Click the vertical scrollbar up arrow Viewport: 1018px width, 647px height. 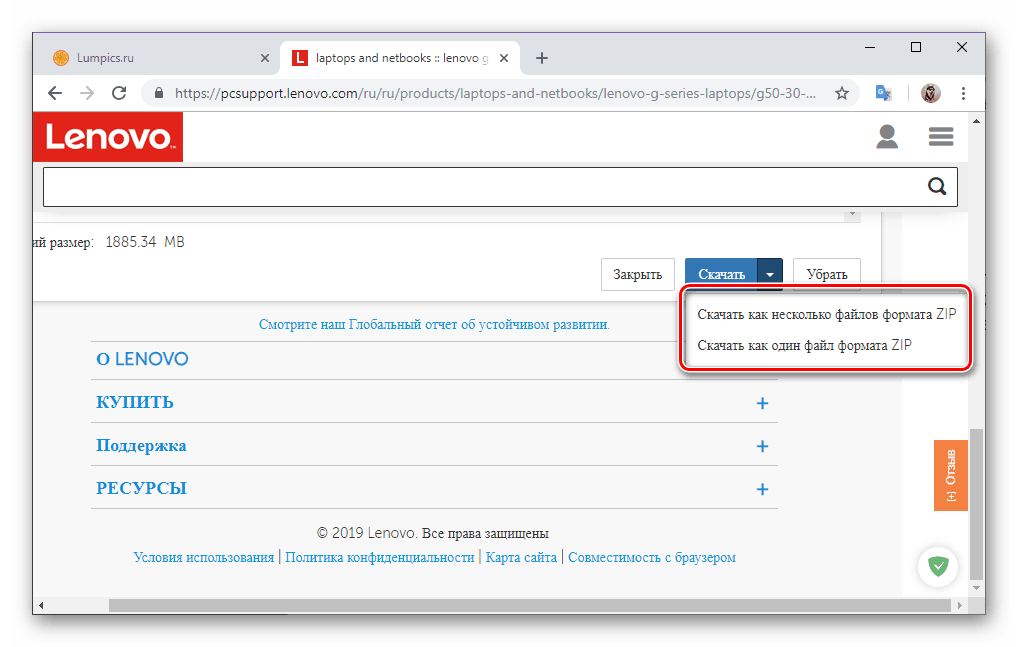click(x=976, y=121)
